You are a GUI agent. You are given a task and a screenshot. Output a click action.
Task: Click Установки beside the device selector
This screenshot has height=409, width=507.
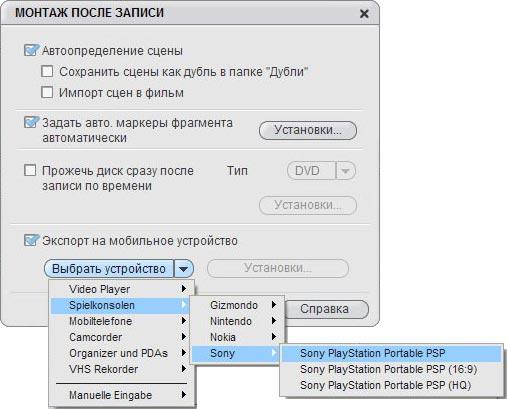click(278, 268)
